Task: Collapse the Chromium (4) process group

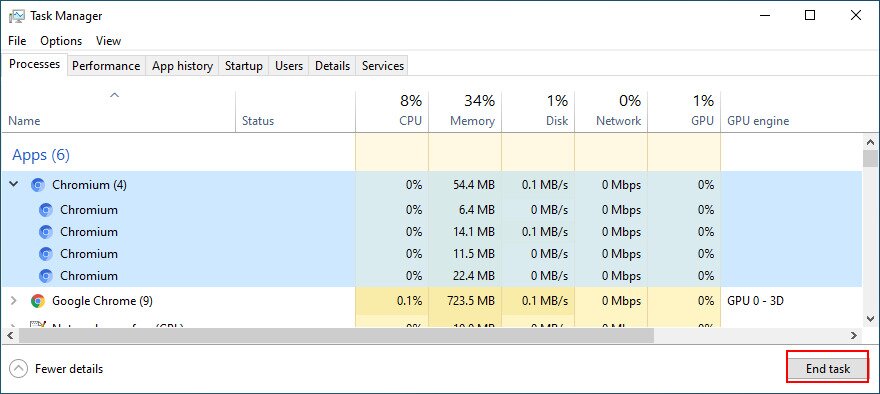Action: click(14, 184)
